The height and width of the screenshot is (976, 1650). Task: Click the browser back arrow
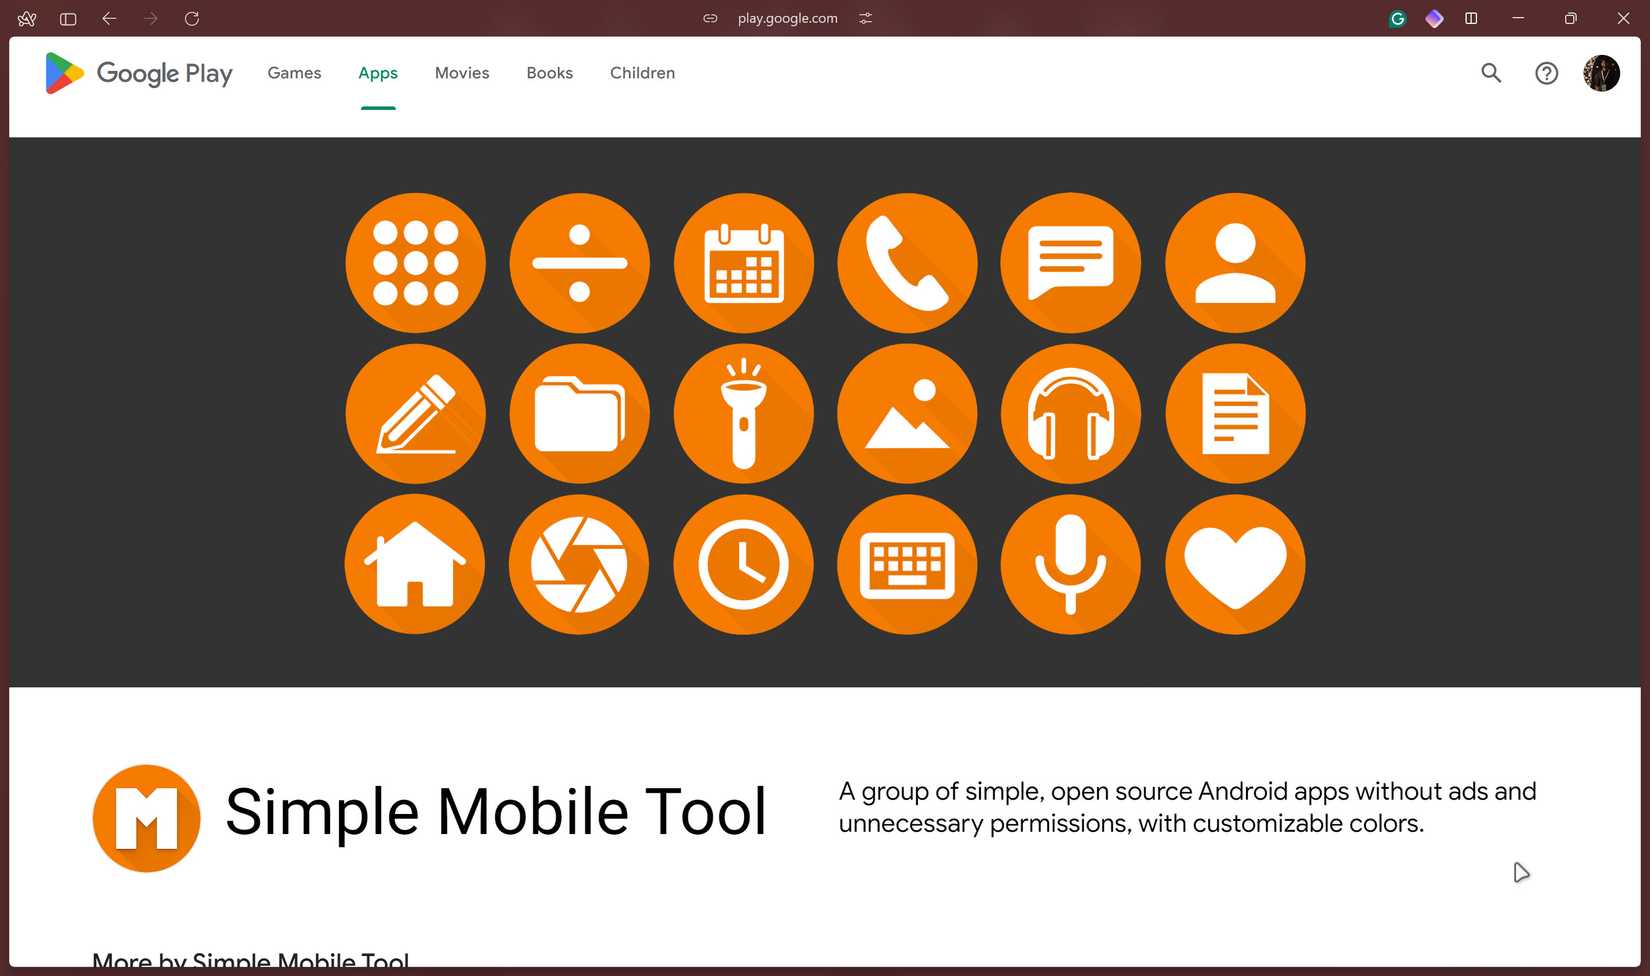[x=109, y=18]
